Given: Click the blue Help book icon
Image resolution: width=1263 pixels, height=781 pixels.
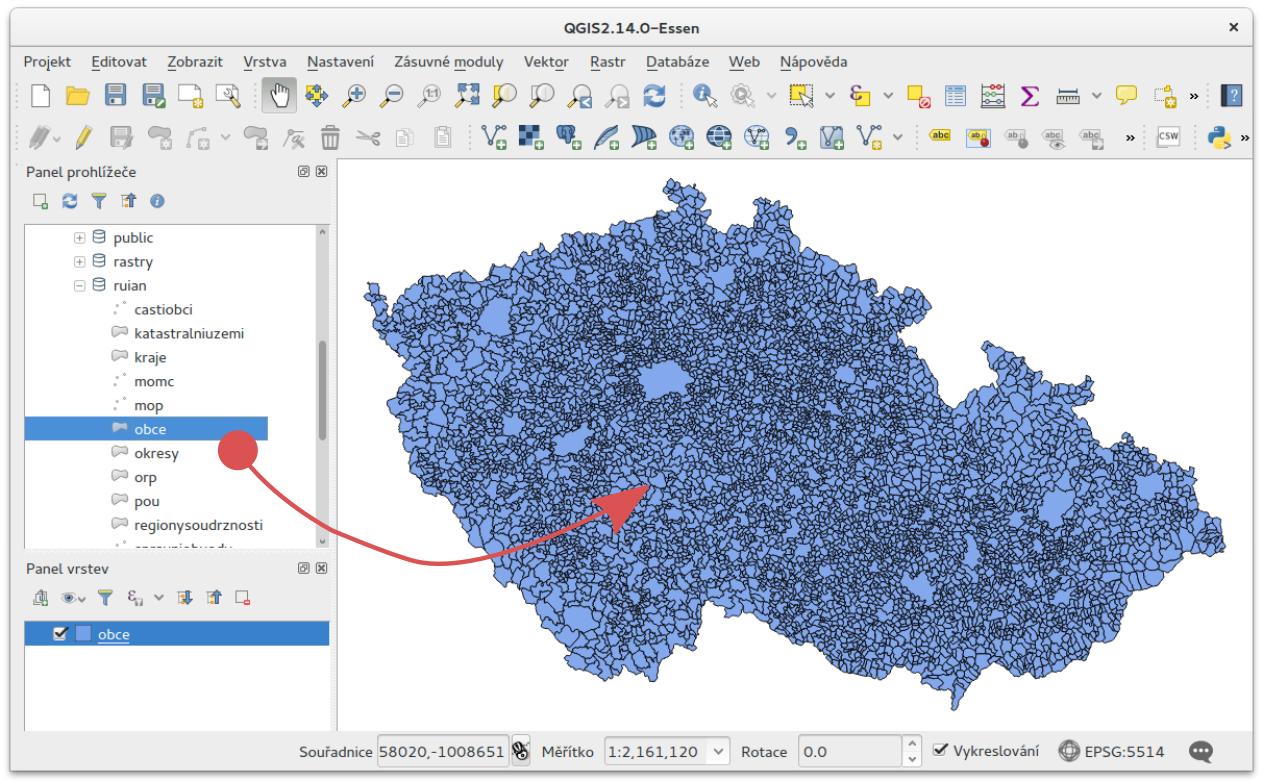Looking at the screenshot, I should [x=1233, y=96].
